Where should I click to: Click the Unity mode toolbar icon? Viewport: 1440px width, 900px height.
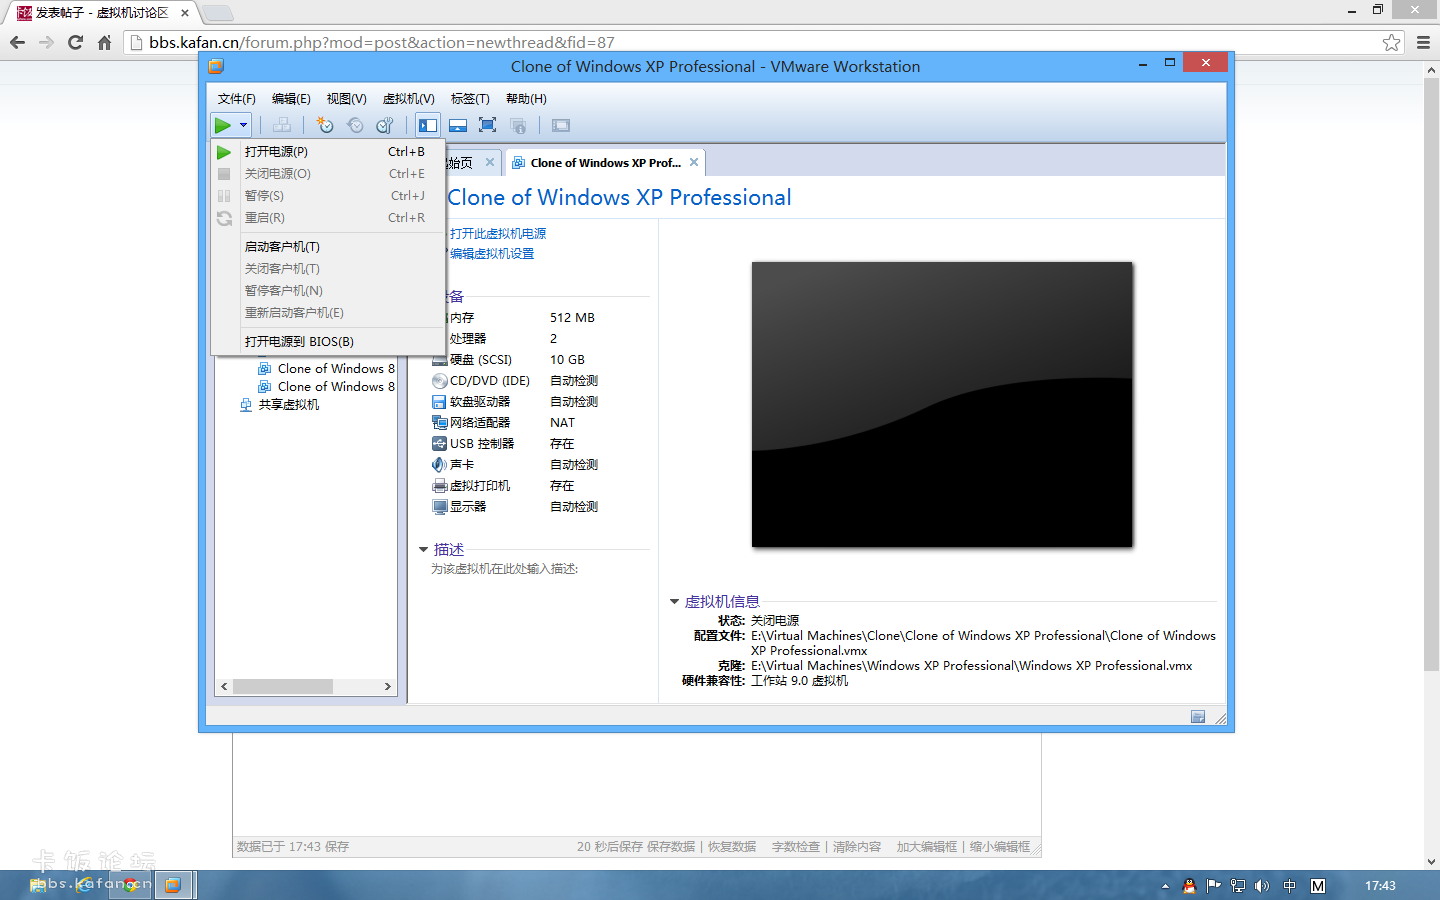pyautogui.click(x=518, y=125)
